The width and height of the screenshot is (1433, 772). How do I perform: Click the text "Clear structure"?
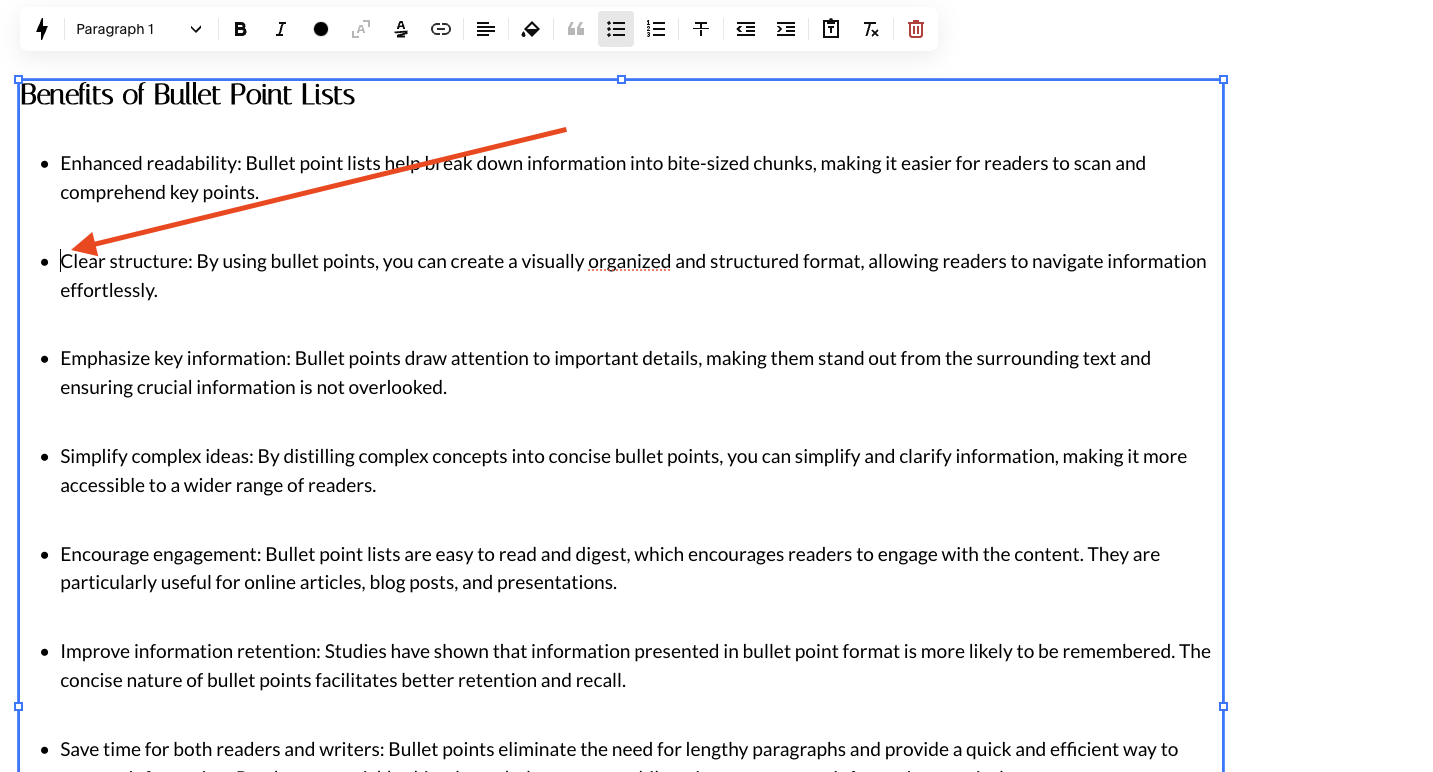pos(125,261)
